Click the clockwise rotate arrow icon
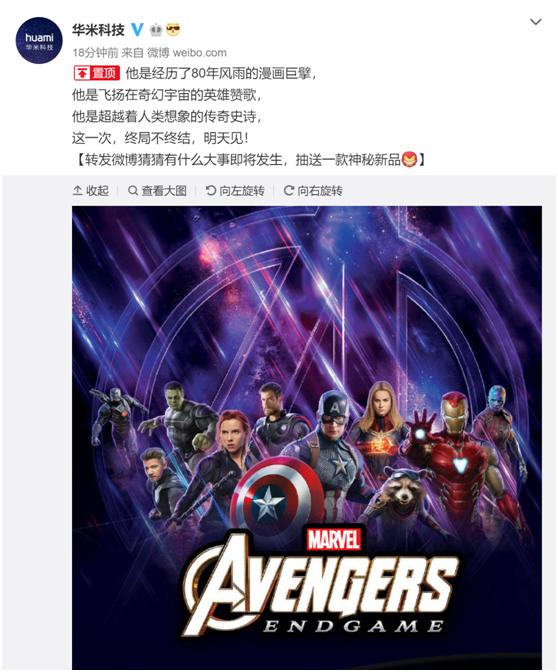Image resolution: width=558 pixels, height=672 pixels. (289, 190)
